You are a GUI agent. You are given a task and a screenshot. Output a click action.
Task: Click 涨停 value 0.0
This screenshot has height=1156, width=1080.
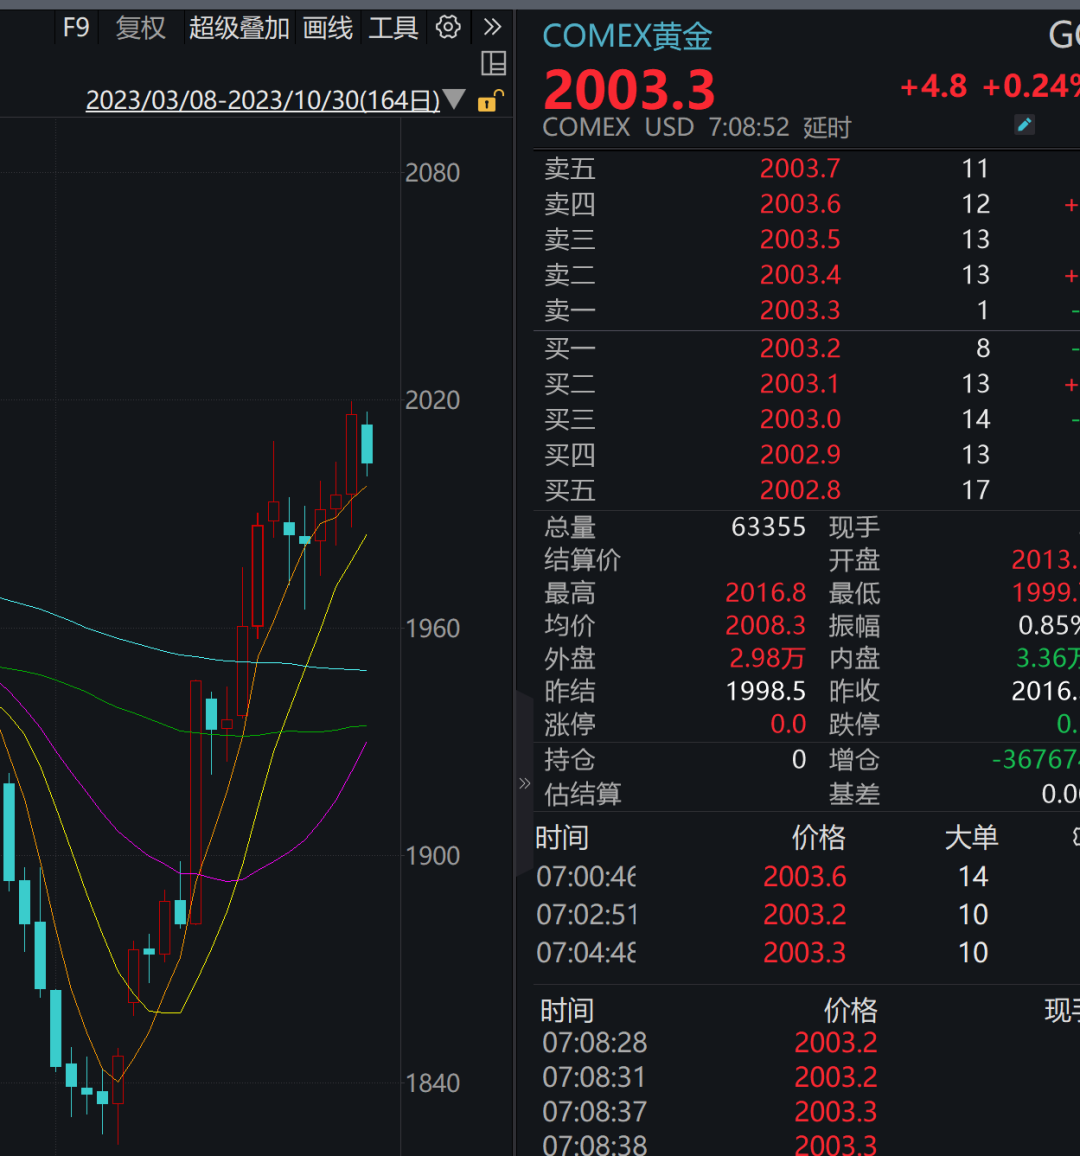pyautogui.click(x=787, y=724)
